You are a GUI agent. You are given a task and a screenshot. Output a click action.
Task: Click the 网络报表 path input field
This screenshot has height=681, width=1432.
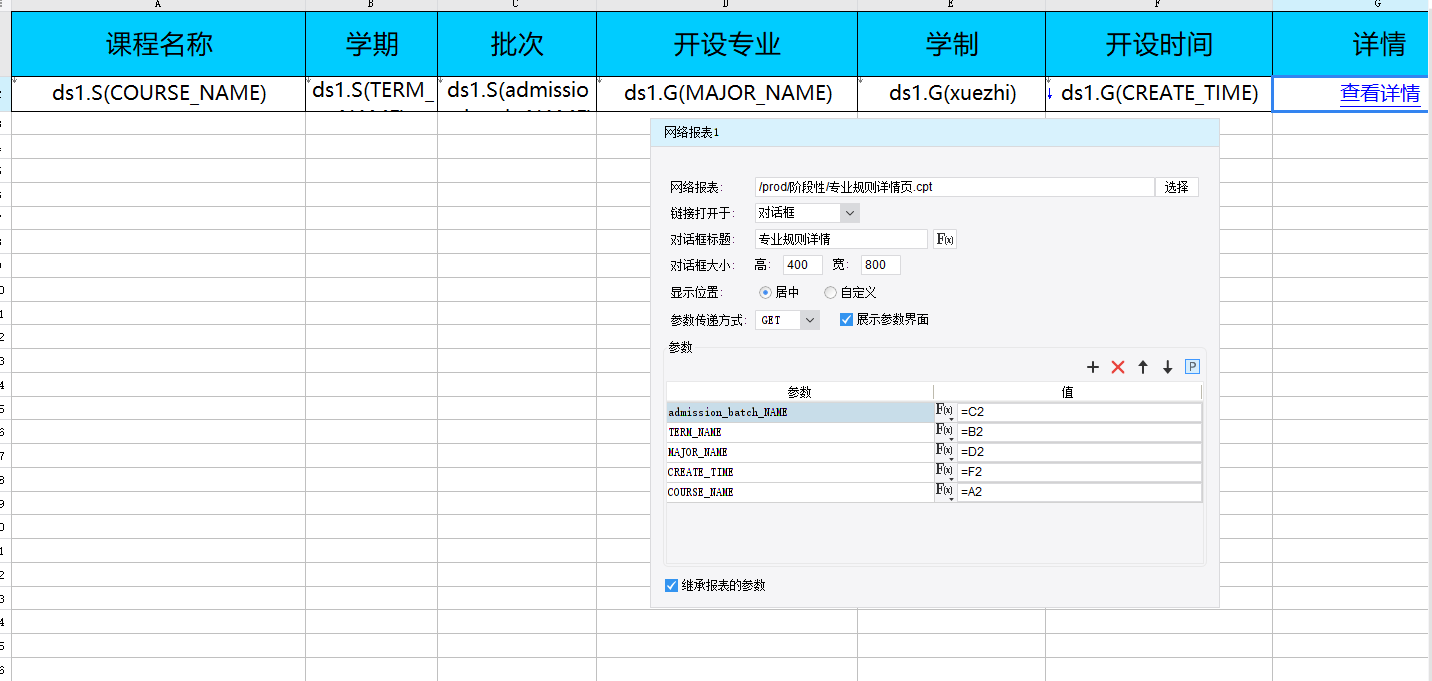(955, 187)
